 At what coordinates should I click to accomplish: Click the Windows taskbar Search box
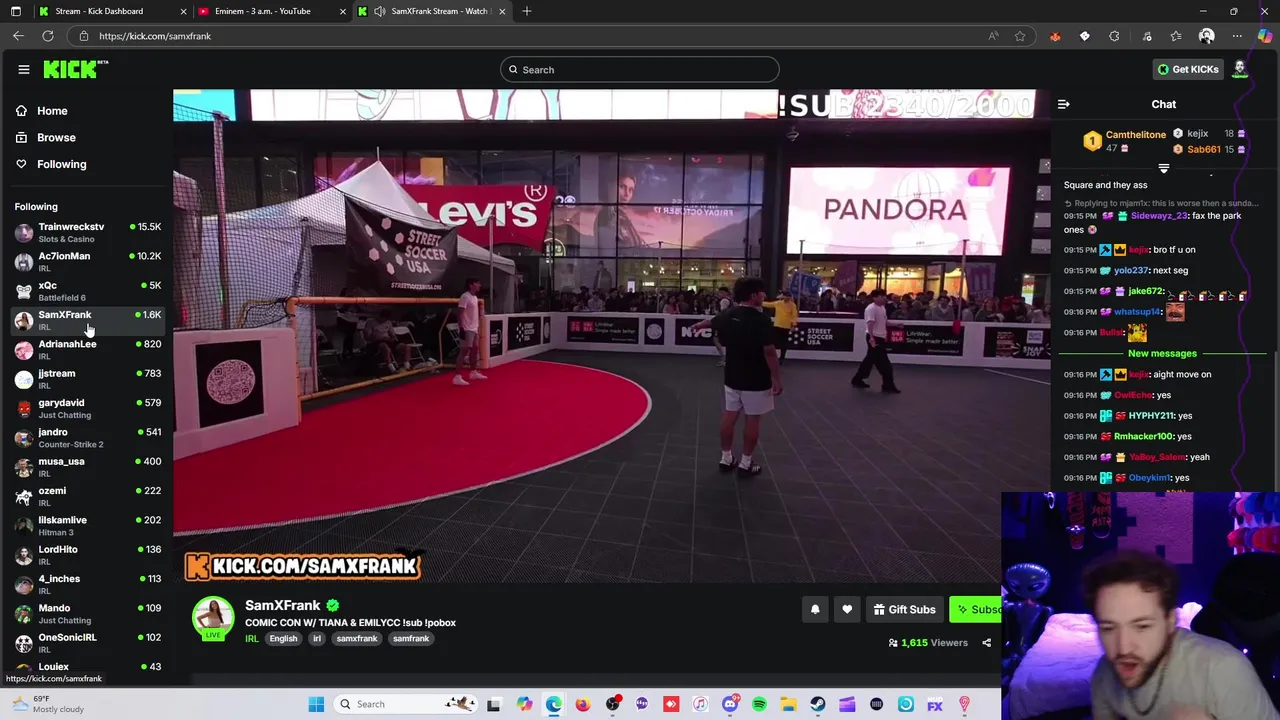(x=405, y=704)
